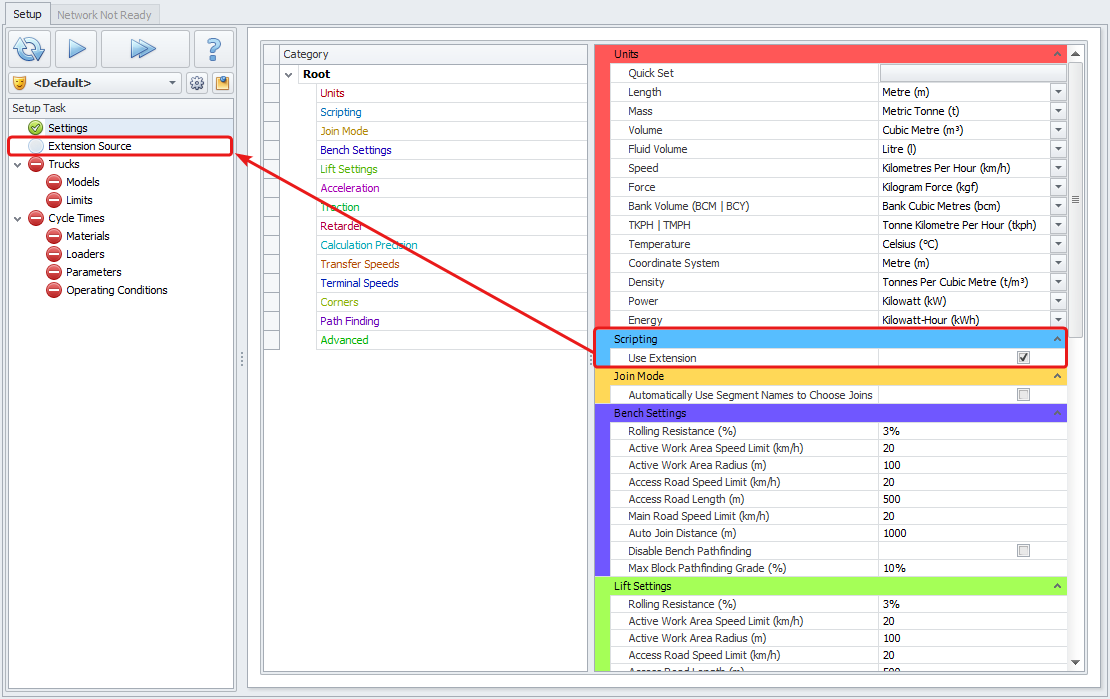Select the Scripting category

pos(341,112)
